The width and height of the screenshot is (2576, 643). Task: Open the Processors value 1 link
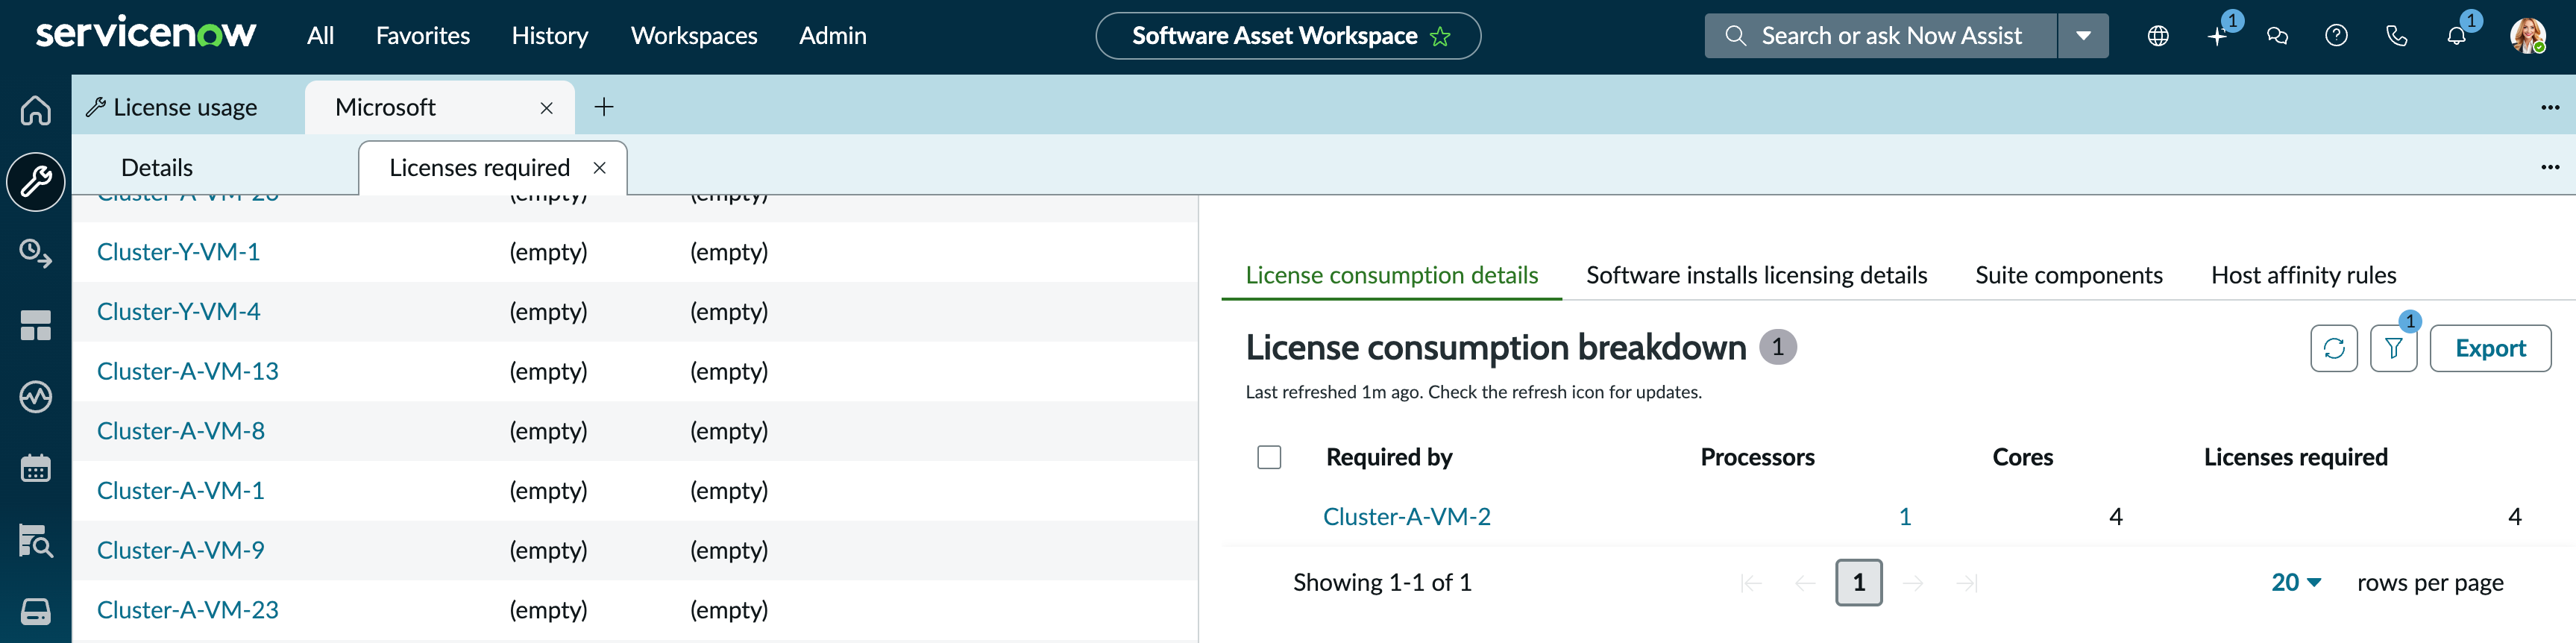1905,517
